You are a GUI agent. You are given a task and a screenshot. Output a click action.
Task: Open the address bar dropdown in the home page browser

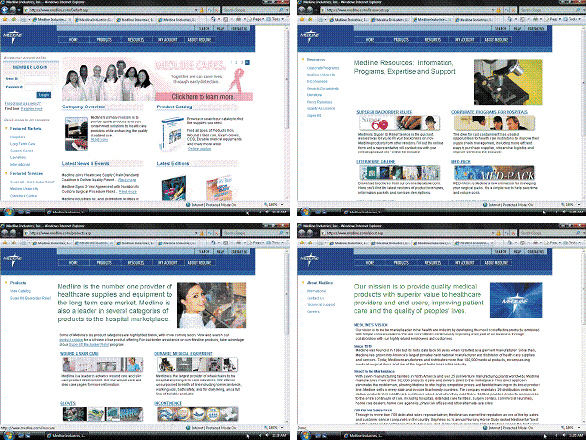tap(196, 10)
